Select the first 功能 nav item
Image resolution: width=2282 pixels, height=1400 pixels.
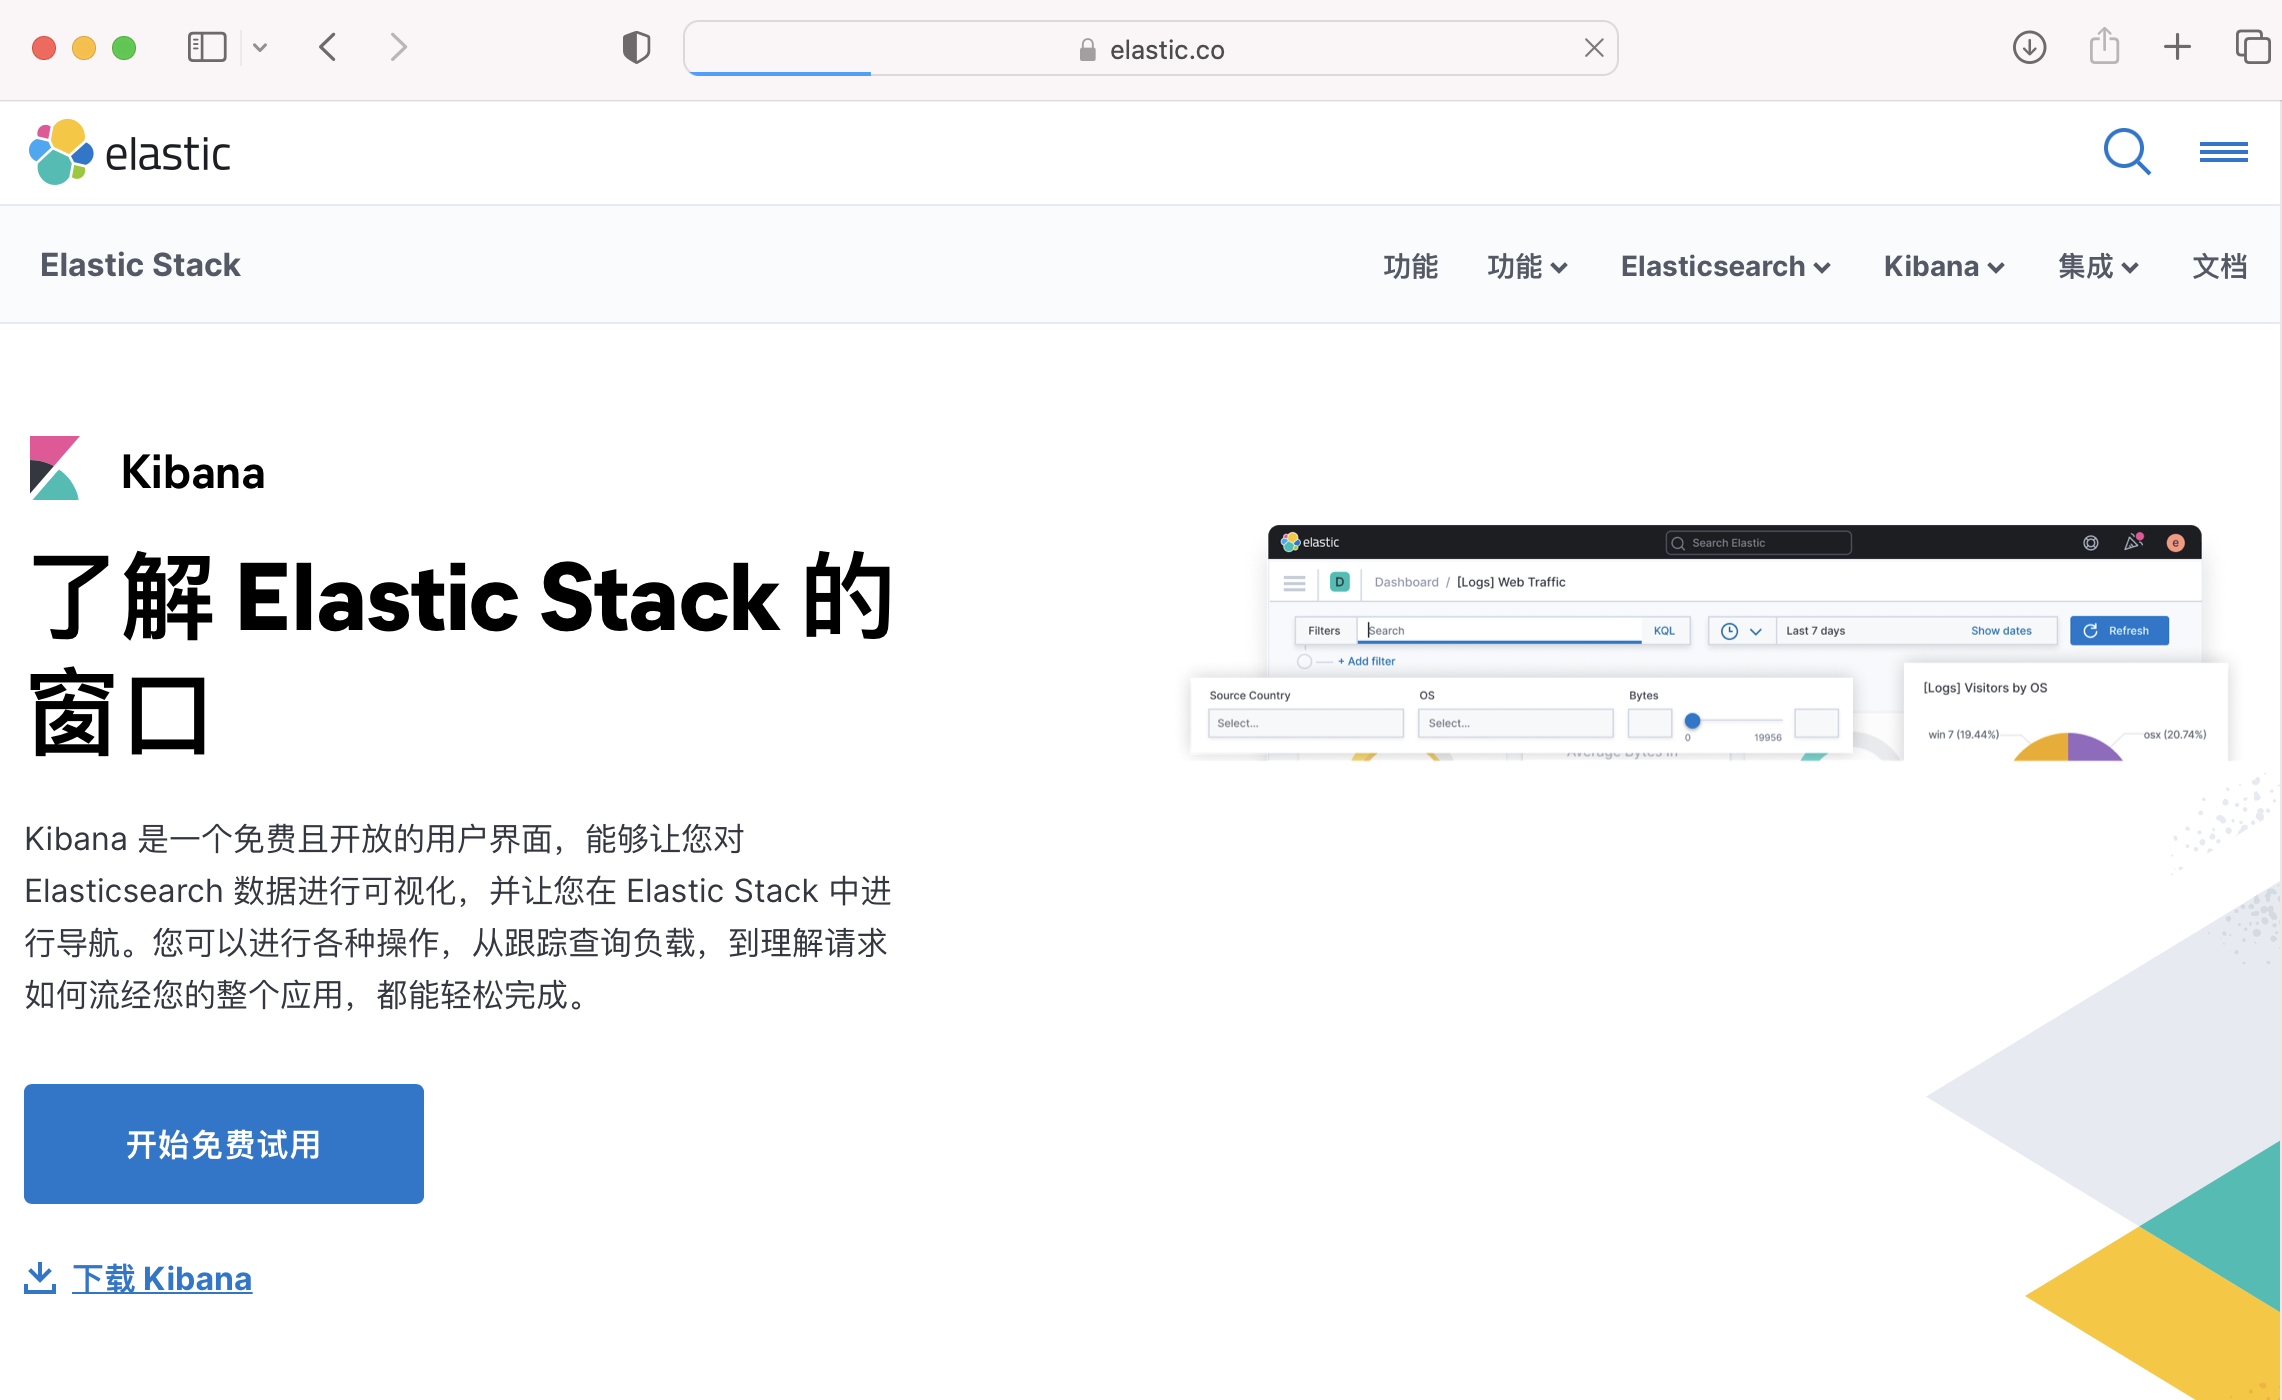pyautogui.click(x=1410, y=266)
